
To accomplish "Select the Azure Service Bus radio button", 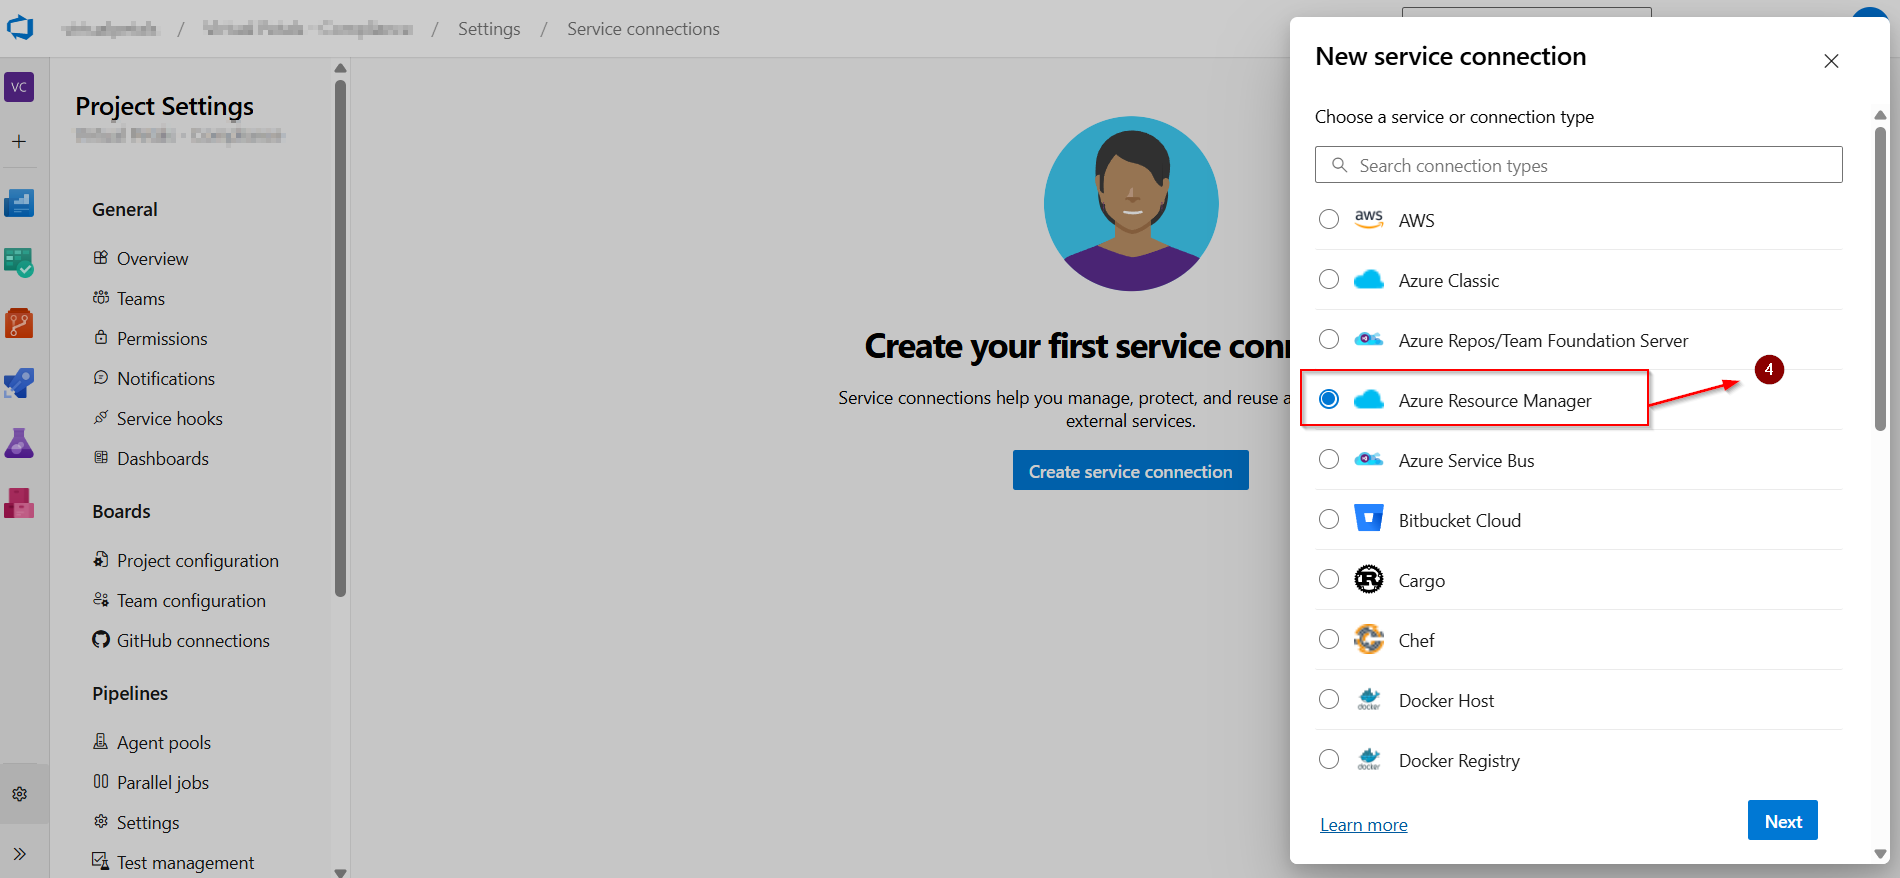I will 1329,459.
